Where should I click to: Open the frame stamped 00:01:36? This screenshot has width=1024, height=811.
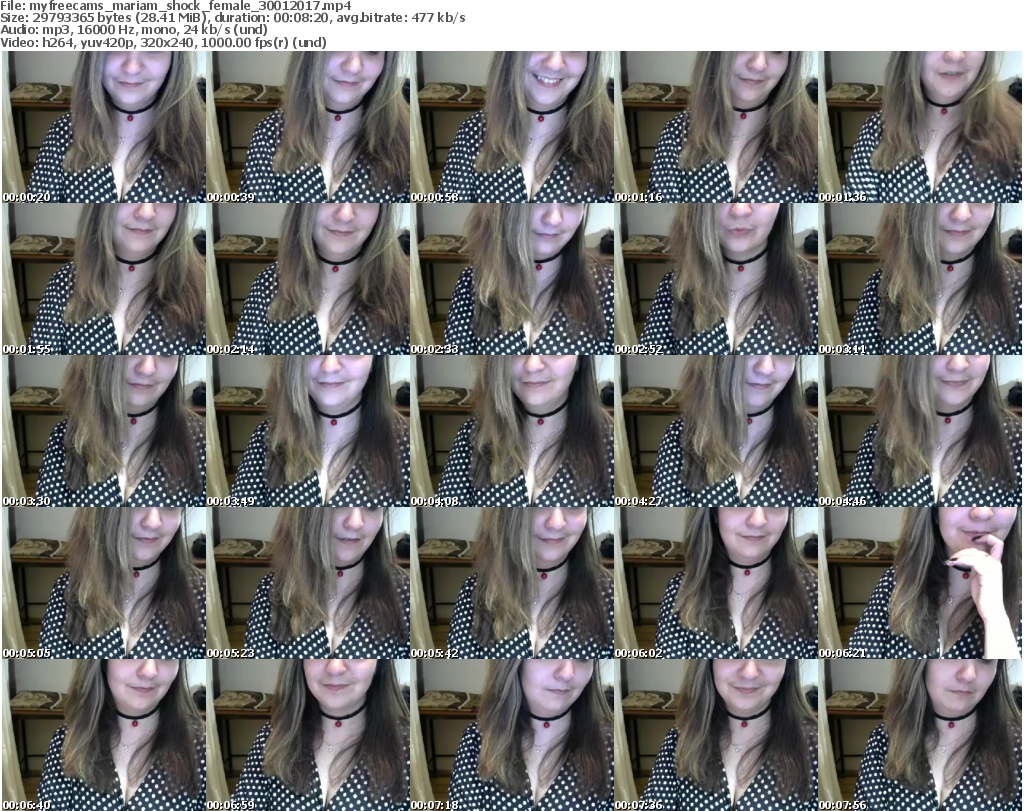pos(920,127)
